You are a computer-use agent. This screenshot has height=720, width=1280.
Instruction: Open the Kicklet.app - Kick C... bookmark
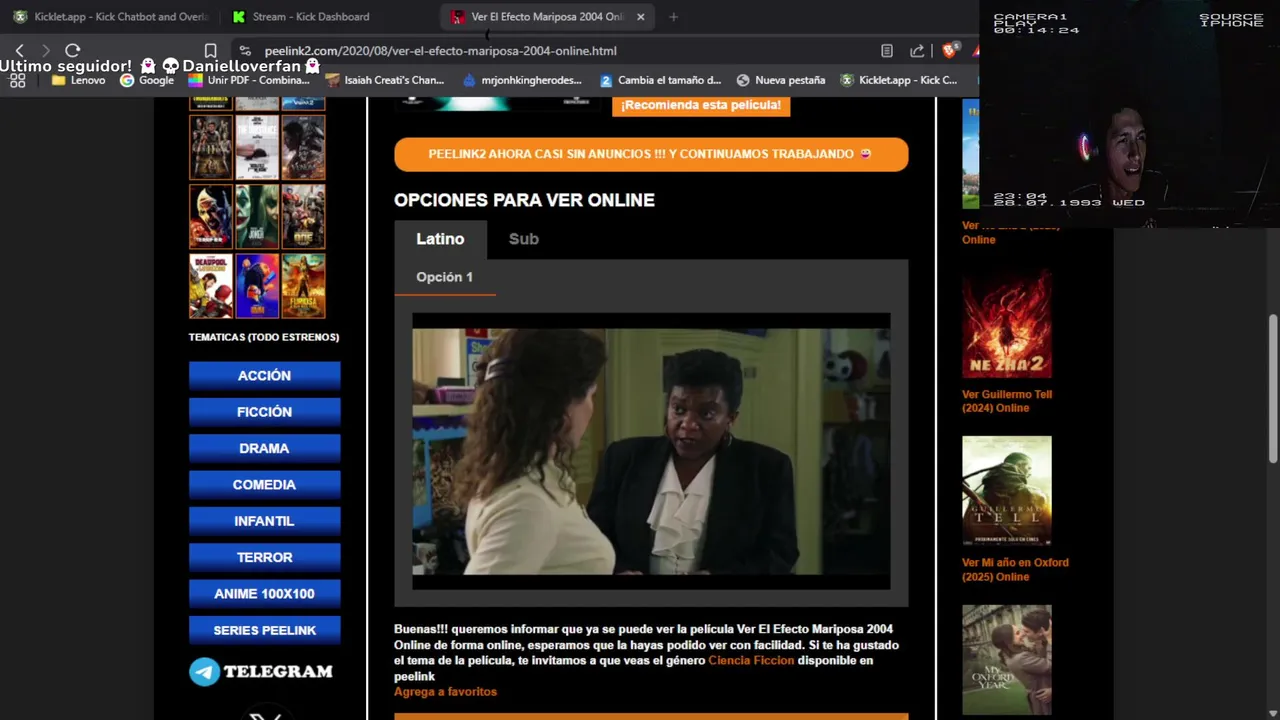pos(899,80)
